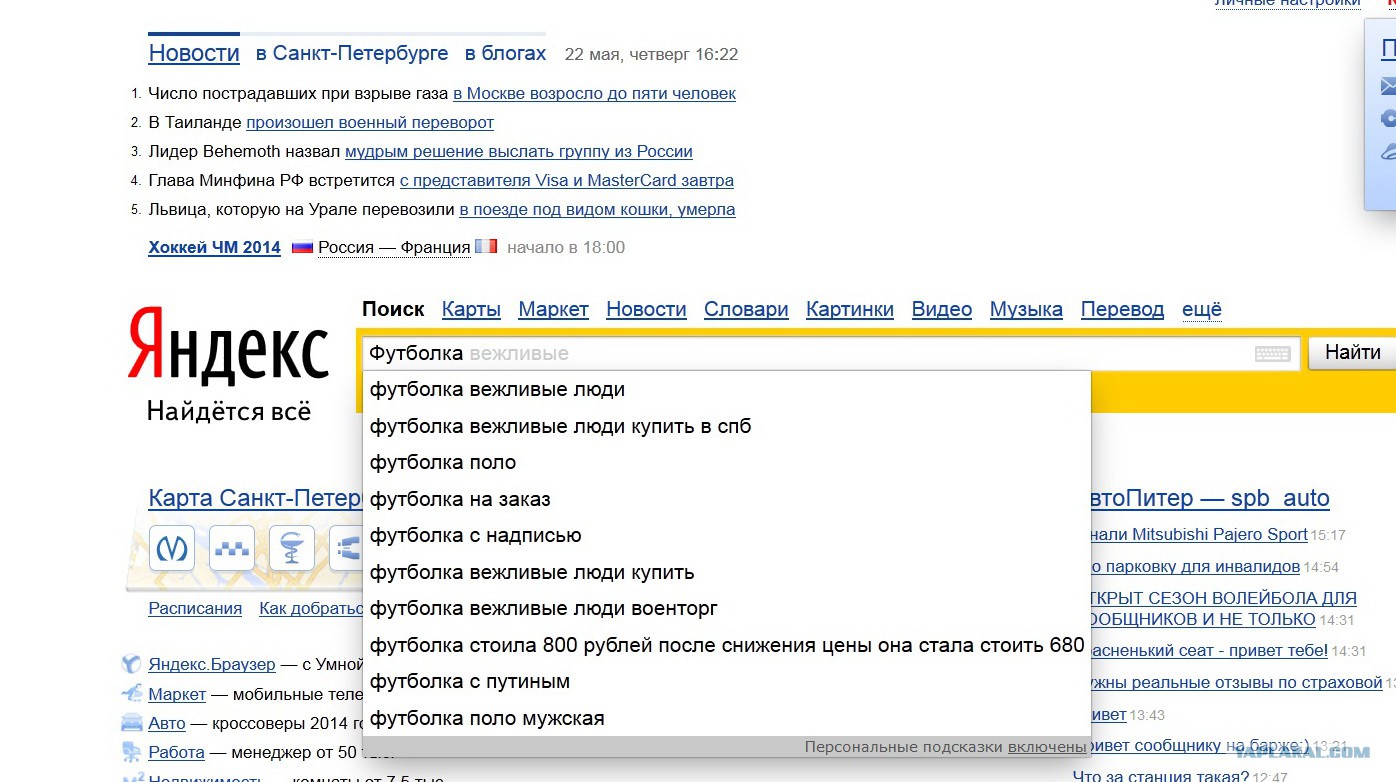Click the Авто car icon
The width and height of the screenshot is (1396, 782).
(x=131, y=722)
